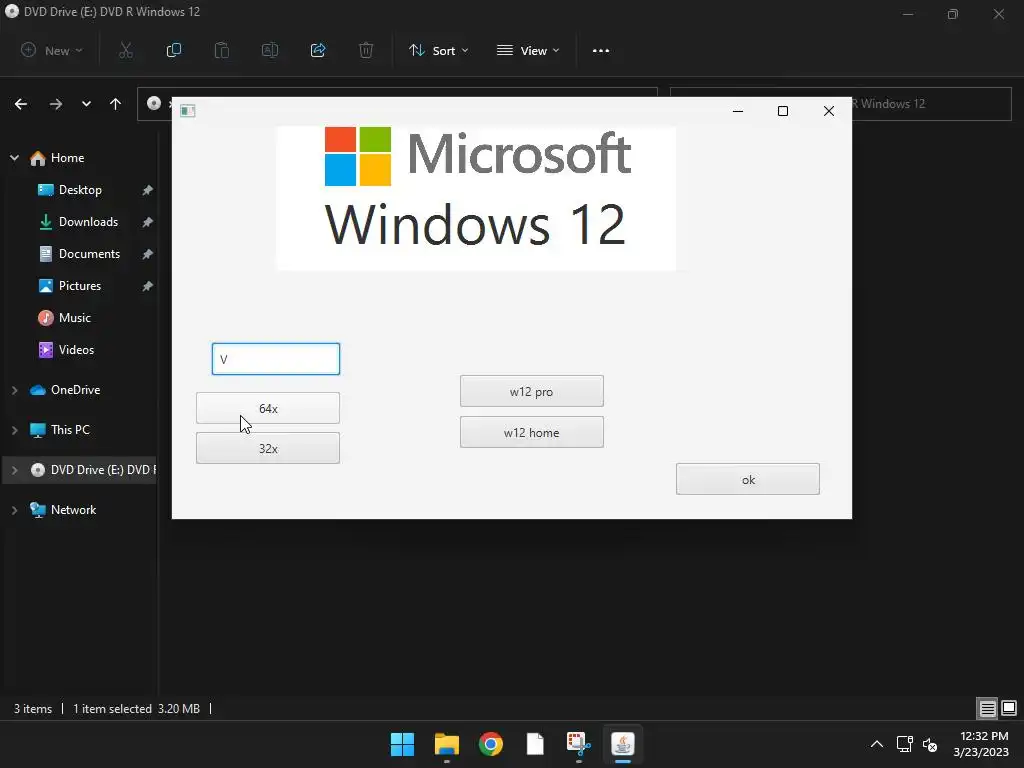Click the Share icon in Explorer toolbar
Image resolution: width=1024 pixels, height=768 pixels.
pos(318,50)
